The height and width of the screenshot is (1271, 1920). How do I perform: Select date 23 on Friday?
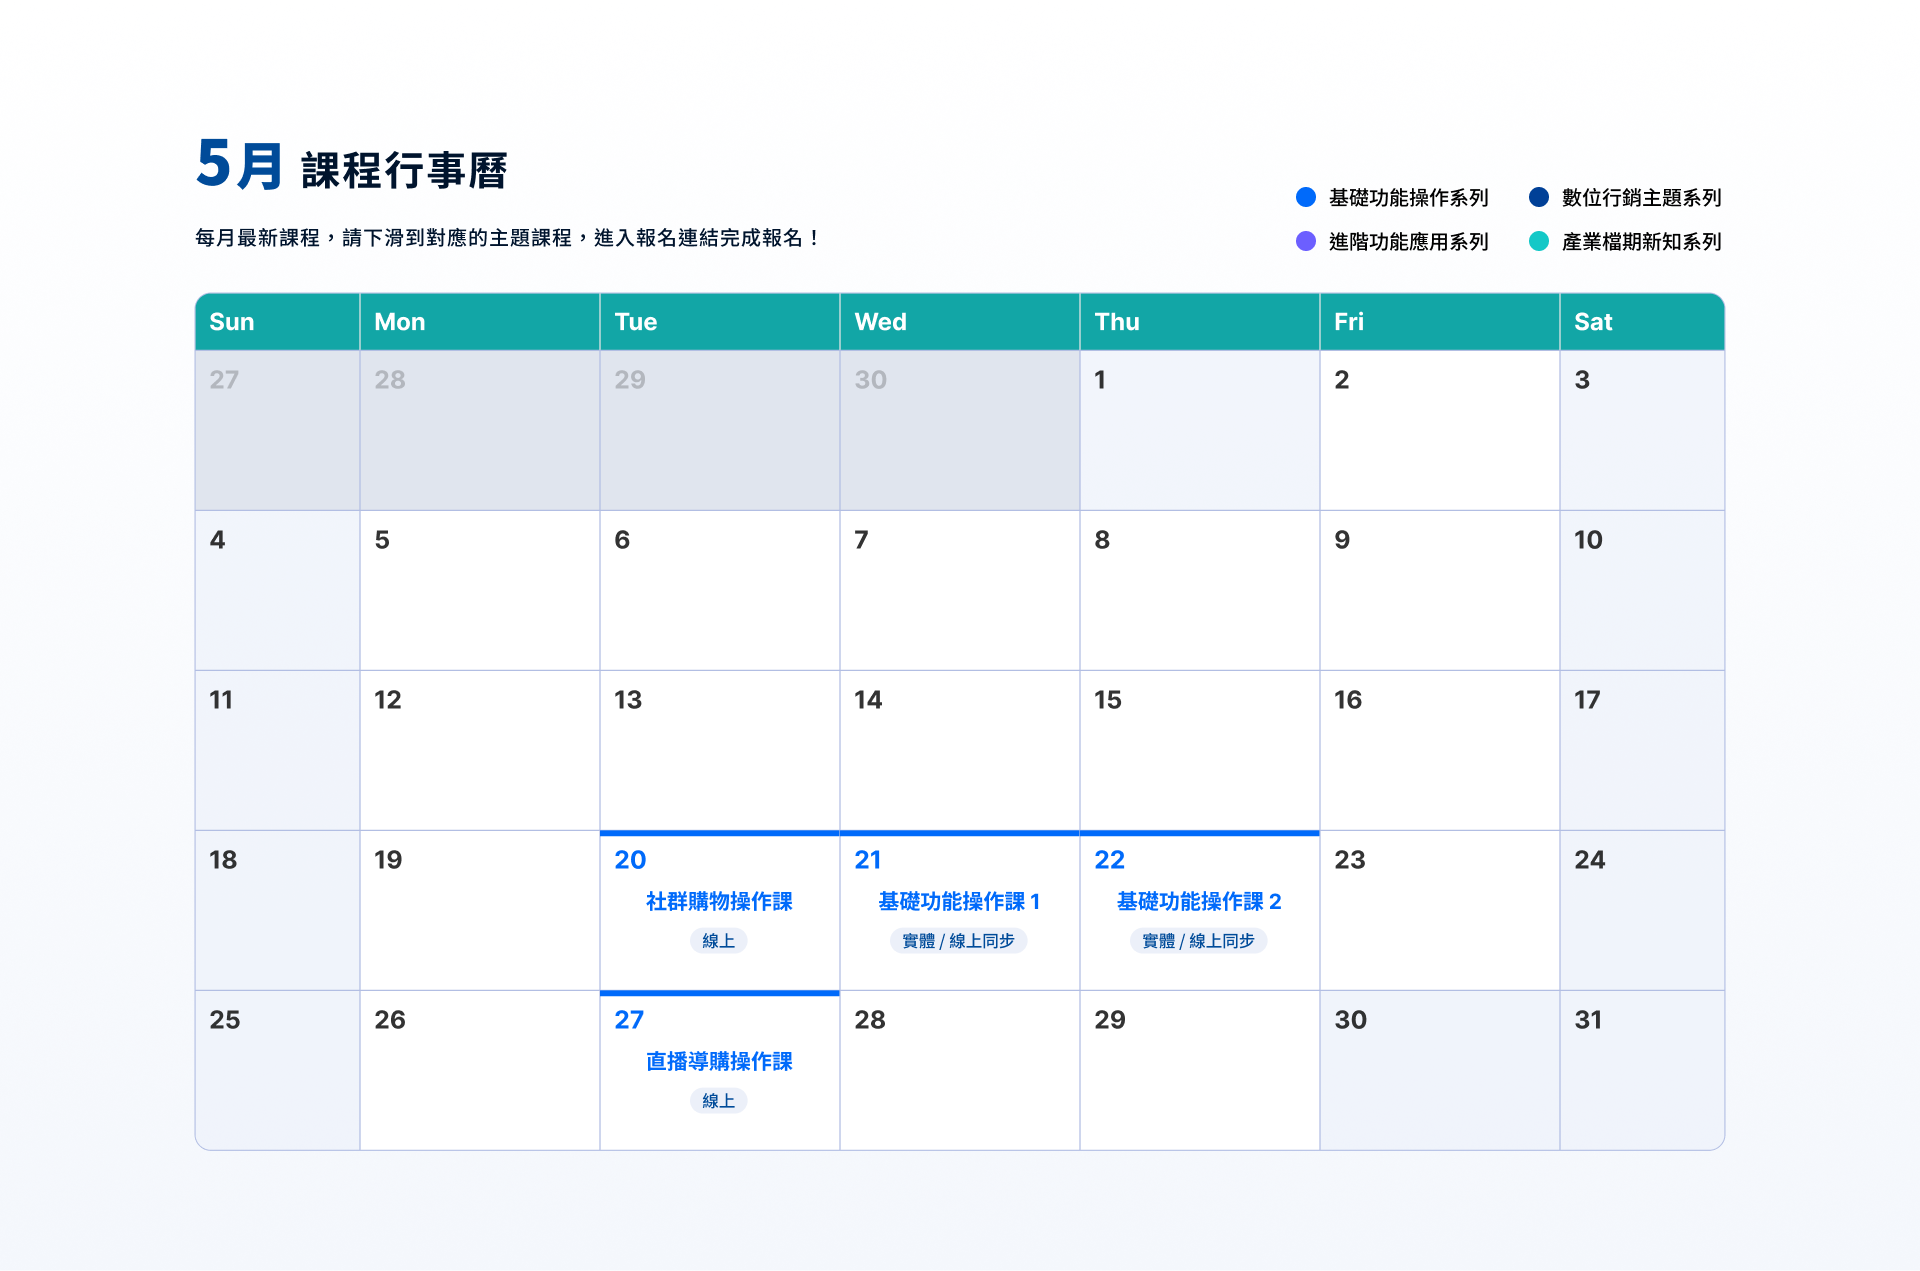coord(1350,860)
